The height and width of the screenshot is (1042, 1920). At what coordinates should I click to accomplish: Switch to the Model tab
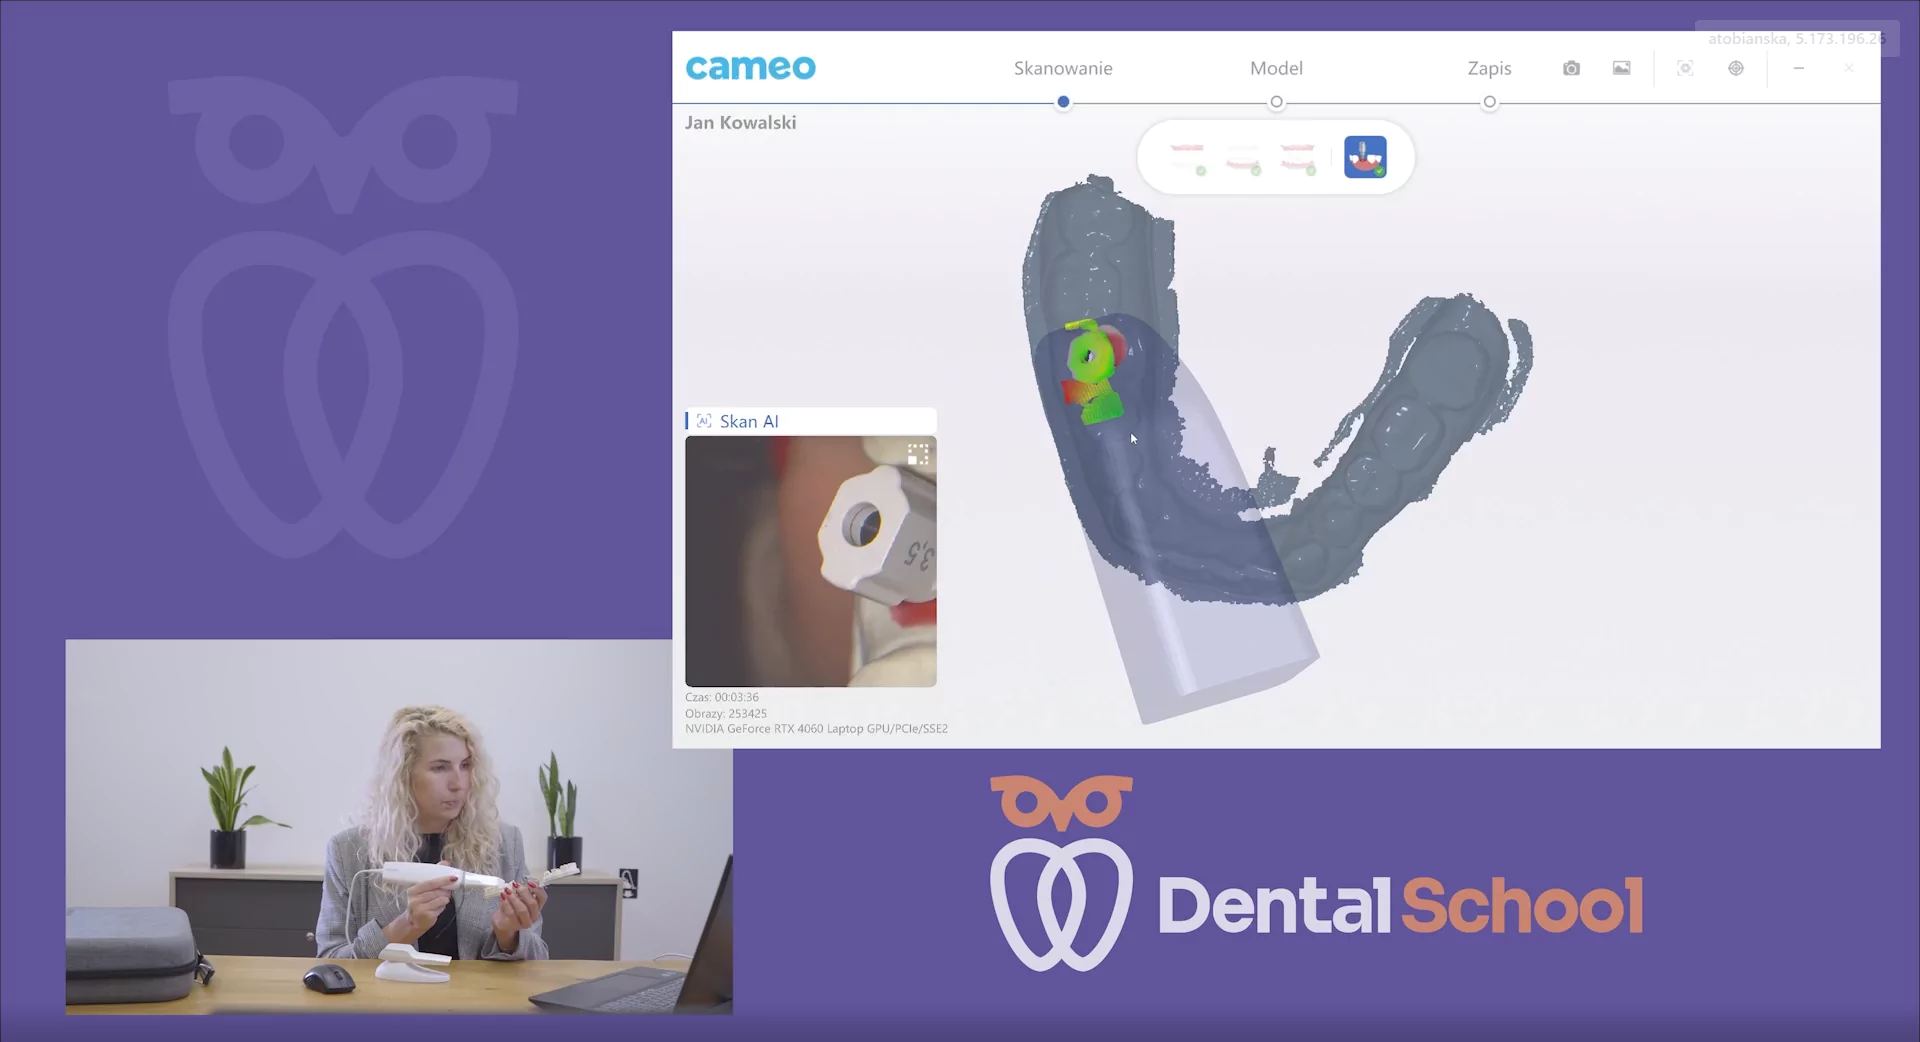pos(1276,68)
